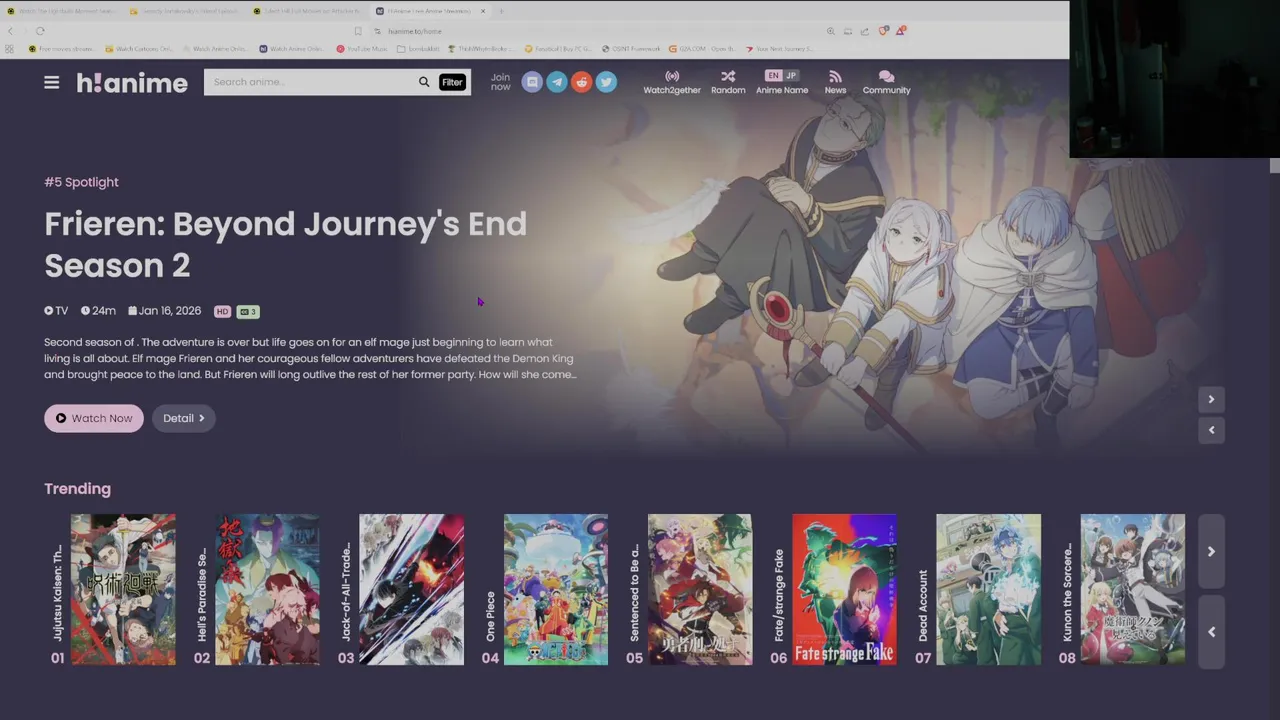Viewport: 1280px width, 720px height.
Task: Click the HD quality badge
Action: 222,312
